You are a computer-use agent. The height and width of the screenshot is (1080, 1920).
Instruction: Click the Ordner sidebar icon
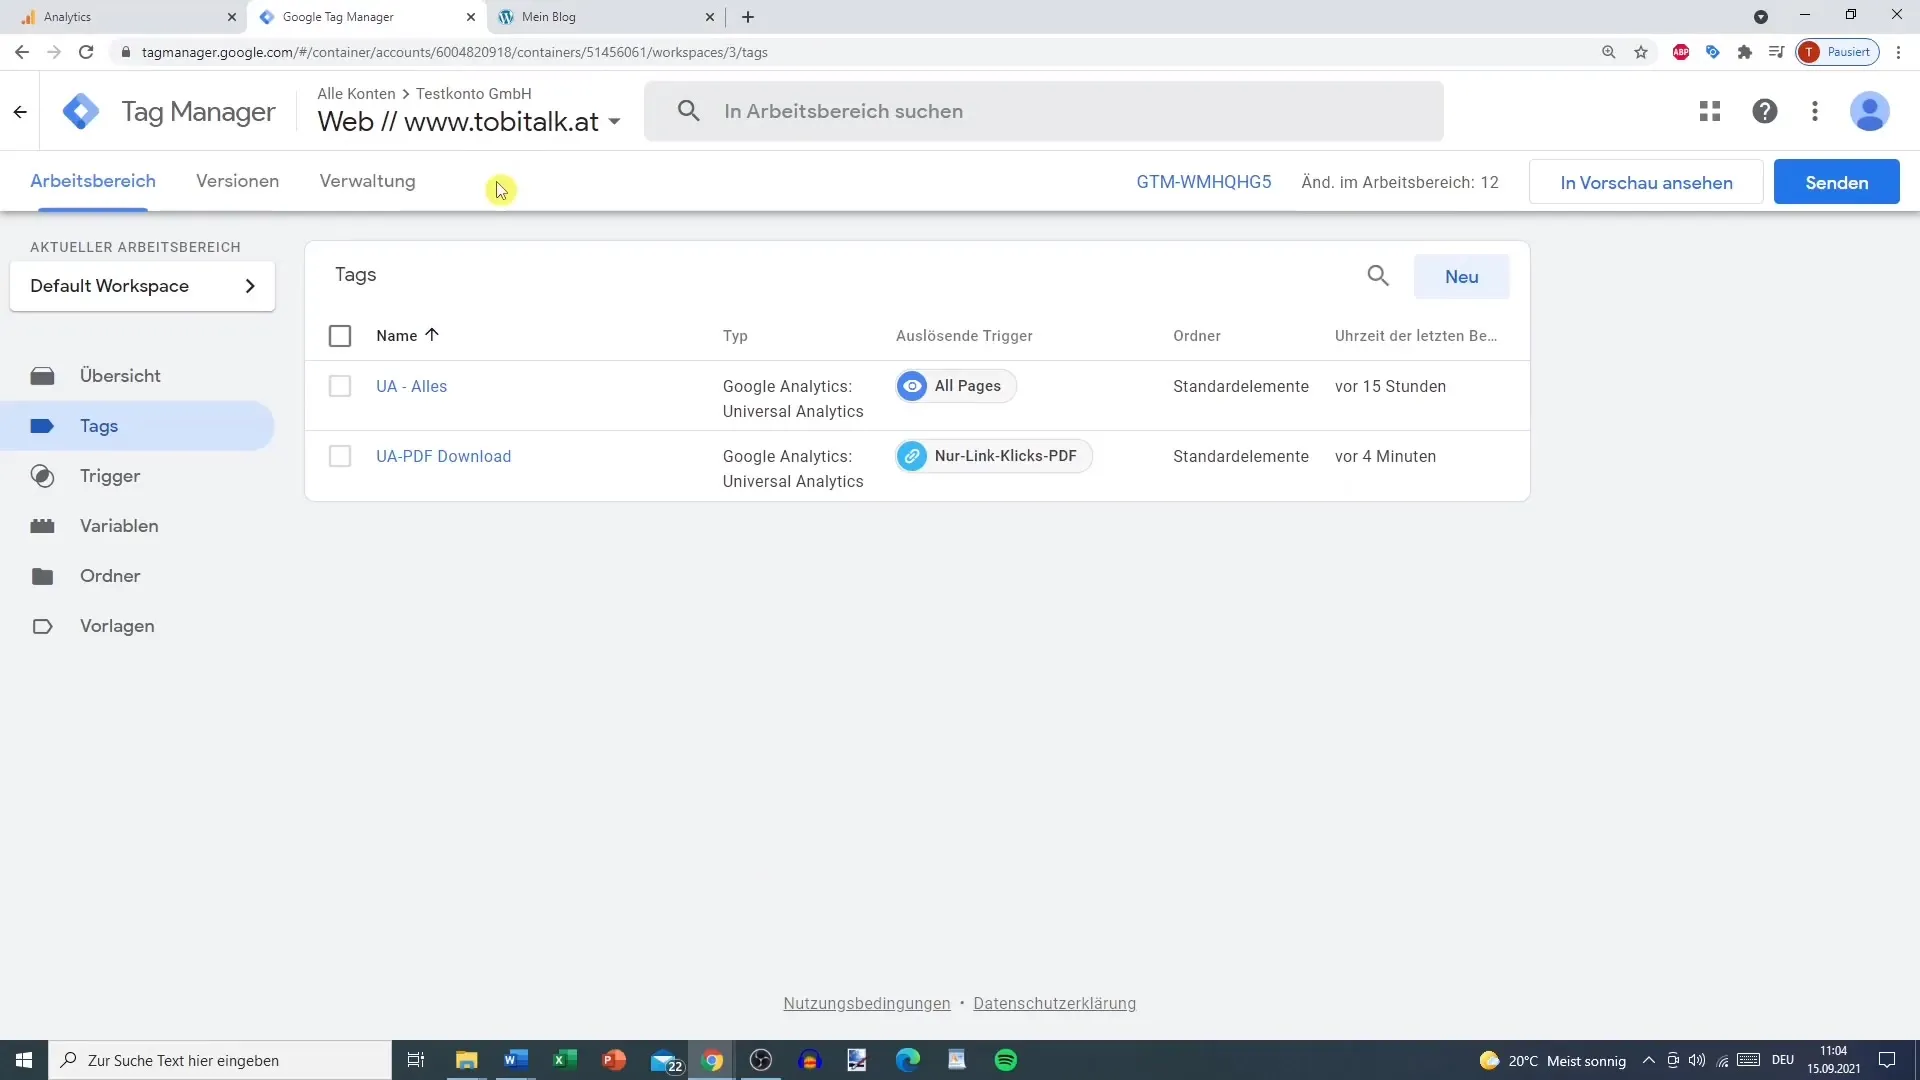(x=42, y=575)
